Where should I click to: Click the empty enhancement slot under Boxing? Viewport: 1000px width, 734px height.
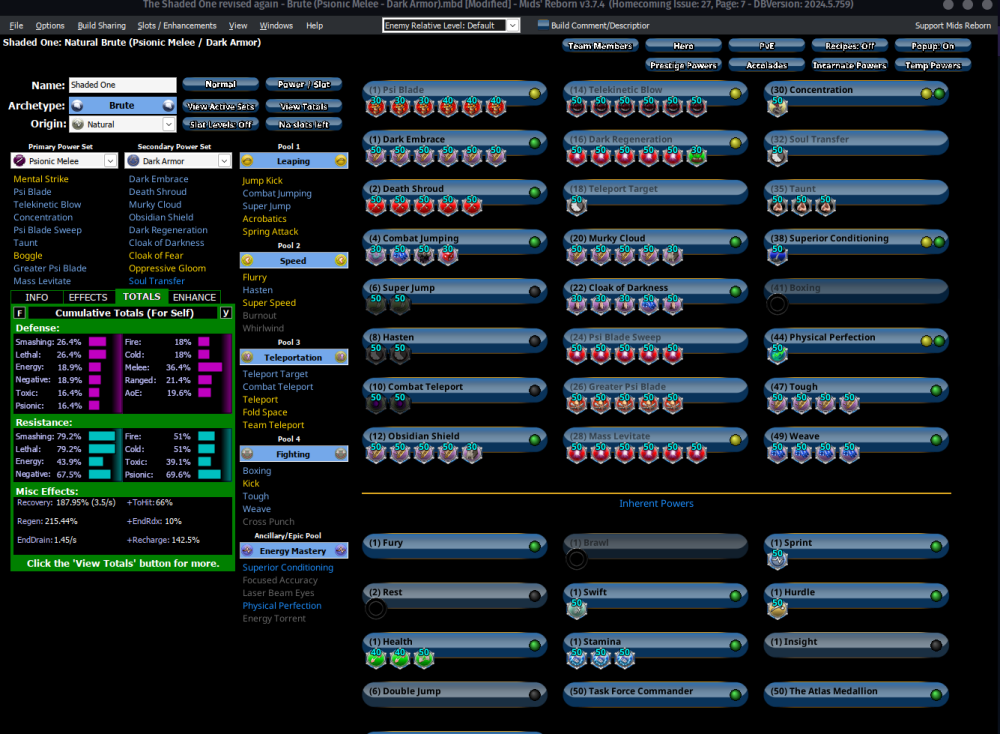click(x=777, y=305)
